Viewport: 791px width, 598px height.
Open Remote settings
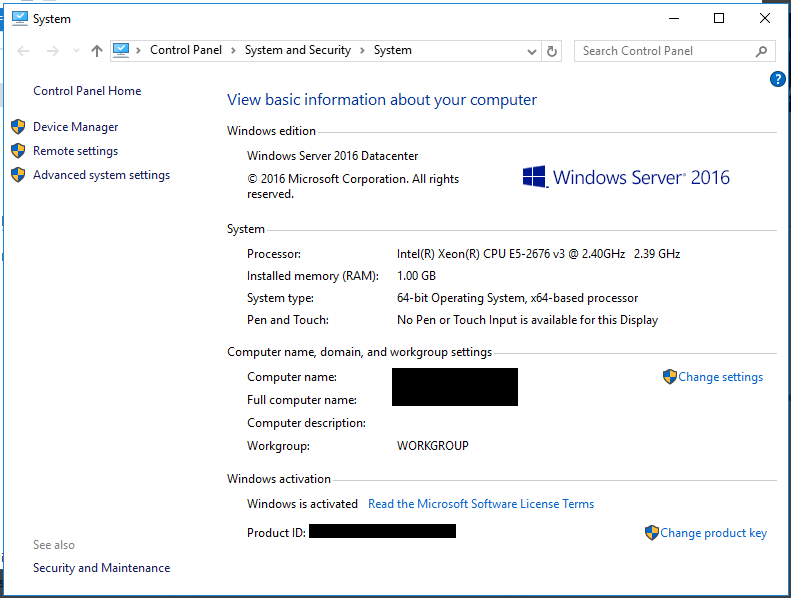[75, 151]
